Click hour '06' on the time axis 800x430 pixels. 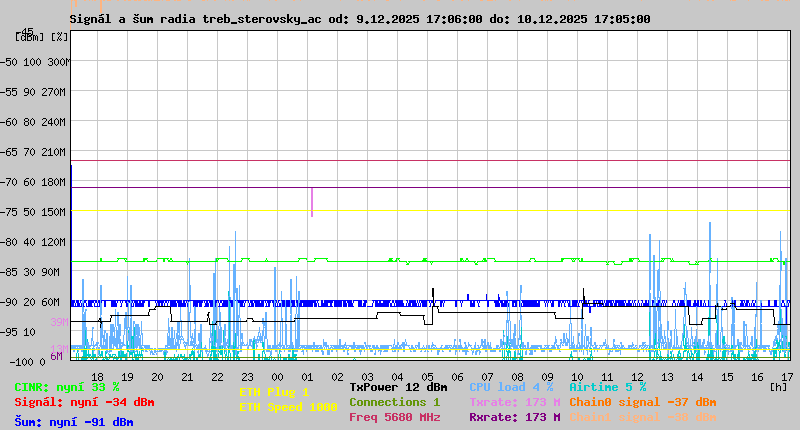tap(457, 377)
